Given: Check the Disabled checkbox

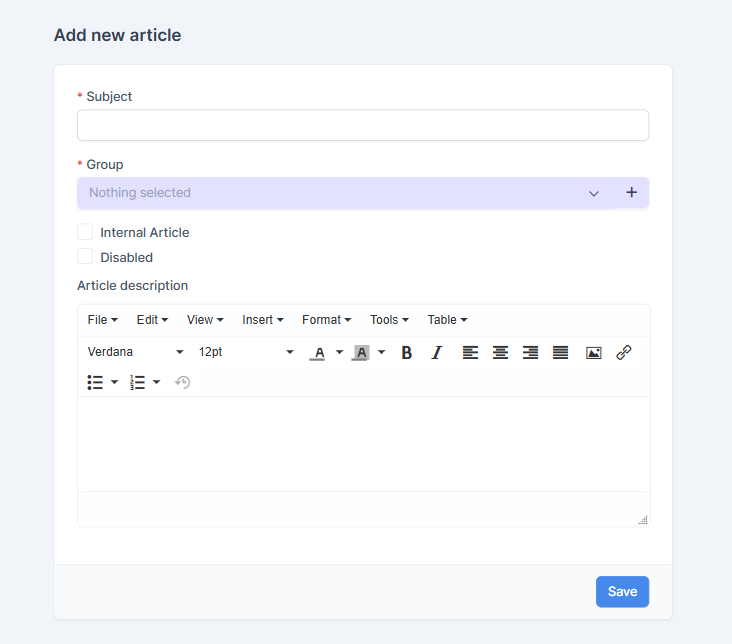Looking at the screenshot, I should click(x=85, y=257).
